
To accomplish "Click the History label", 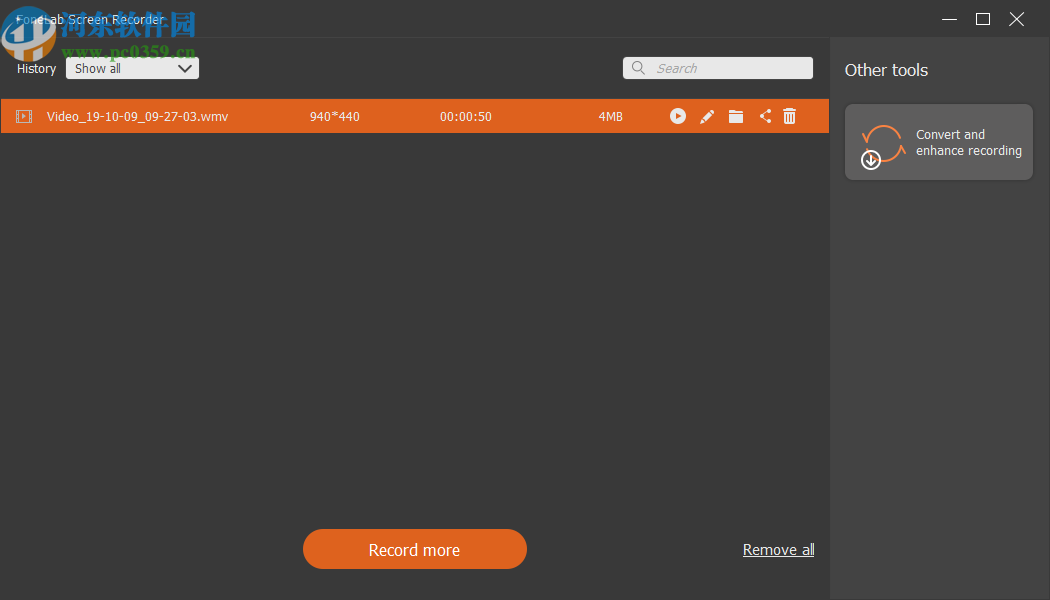I will (36, 68).
